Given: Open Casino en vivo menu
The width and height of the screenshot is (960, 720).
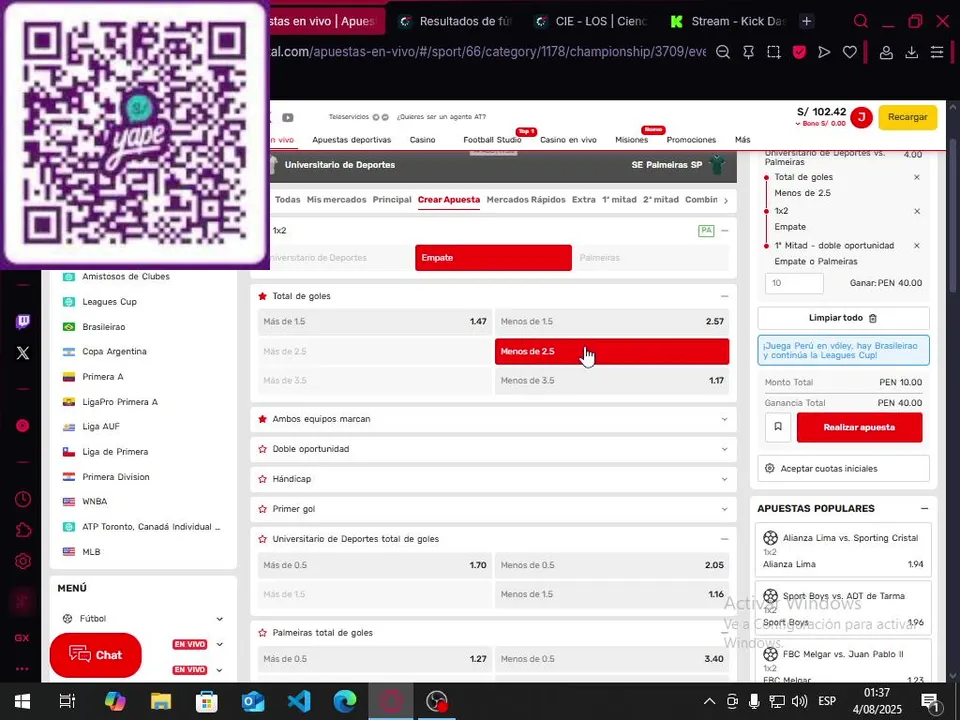Looking at the screenshot, I should click(568, 140).
